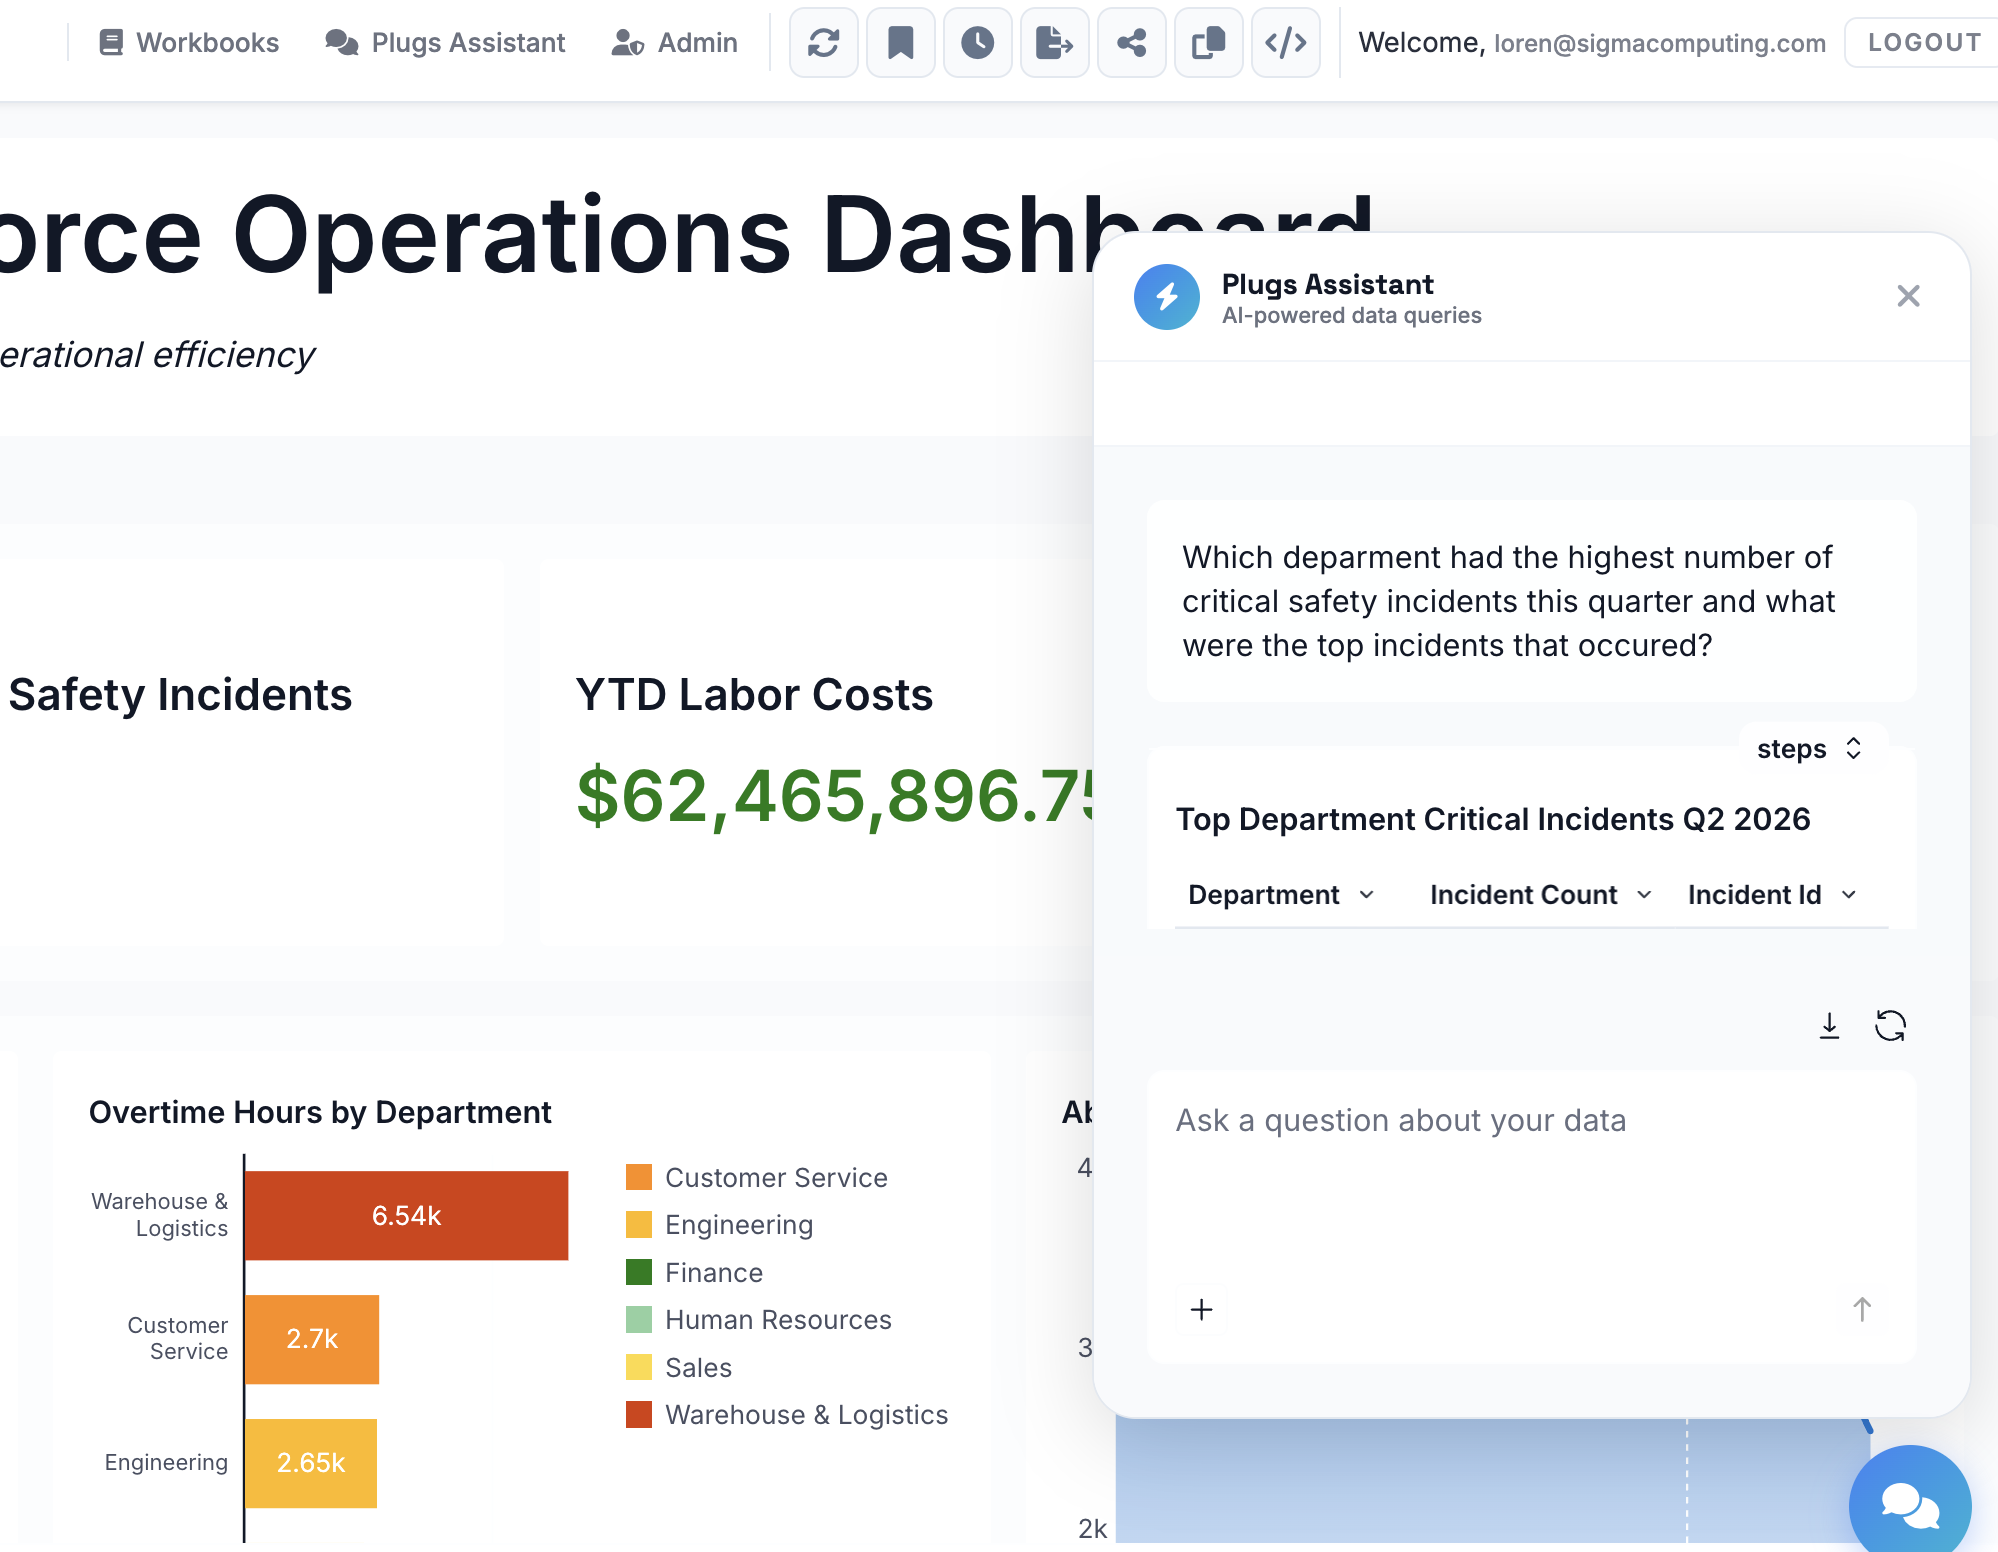Image resolution: width=1998 pixels, height=1552 pixels.
Task: Click the refresh icon in top toolbar
Action: pyautogui.click(x=823, y=43)
